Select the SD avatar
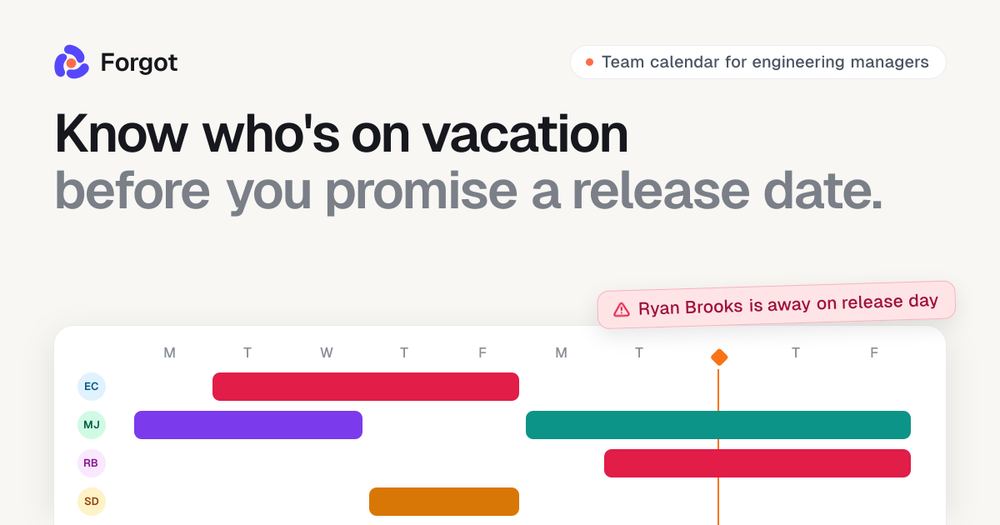 click(91, 501)
